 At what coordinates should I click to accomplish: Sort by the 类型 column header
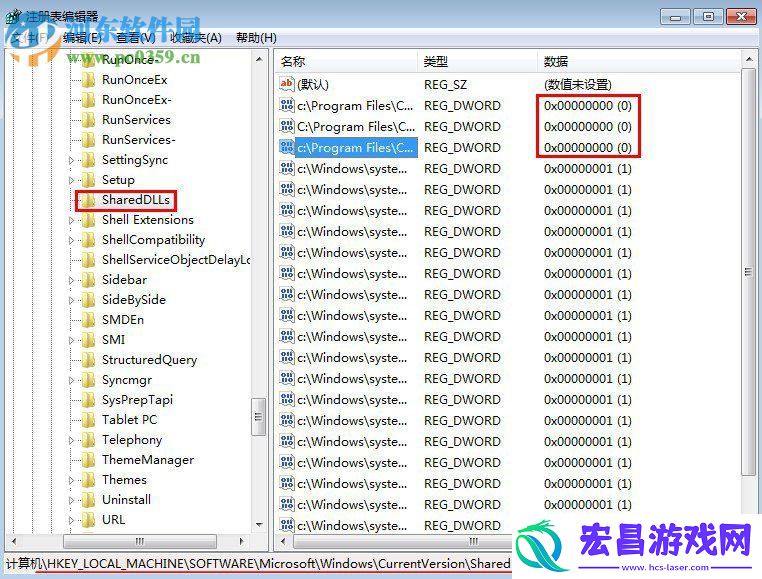point(477,62)
